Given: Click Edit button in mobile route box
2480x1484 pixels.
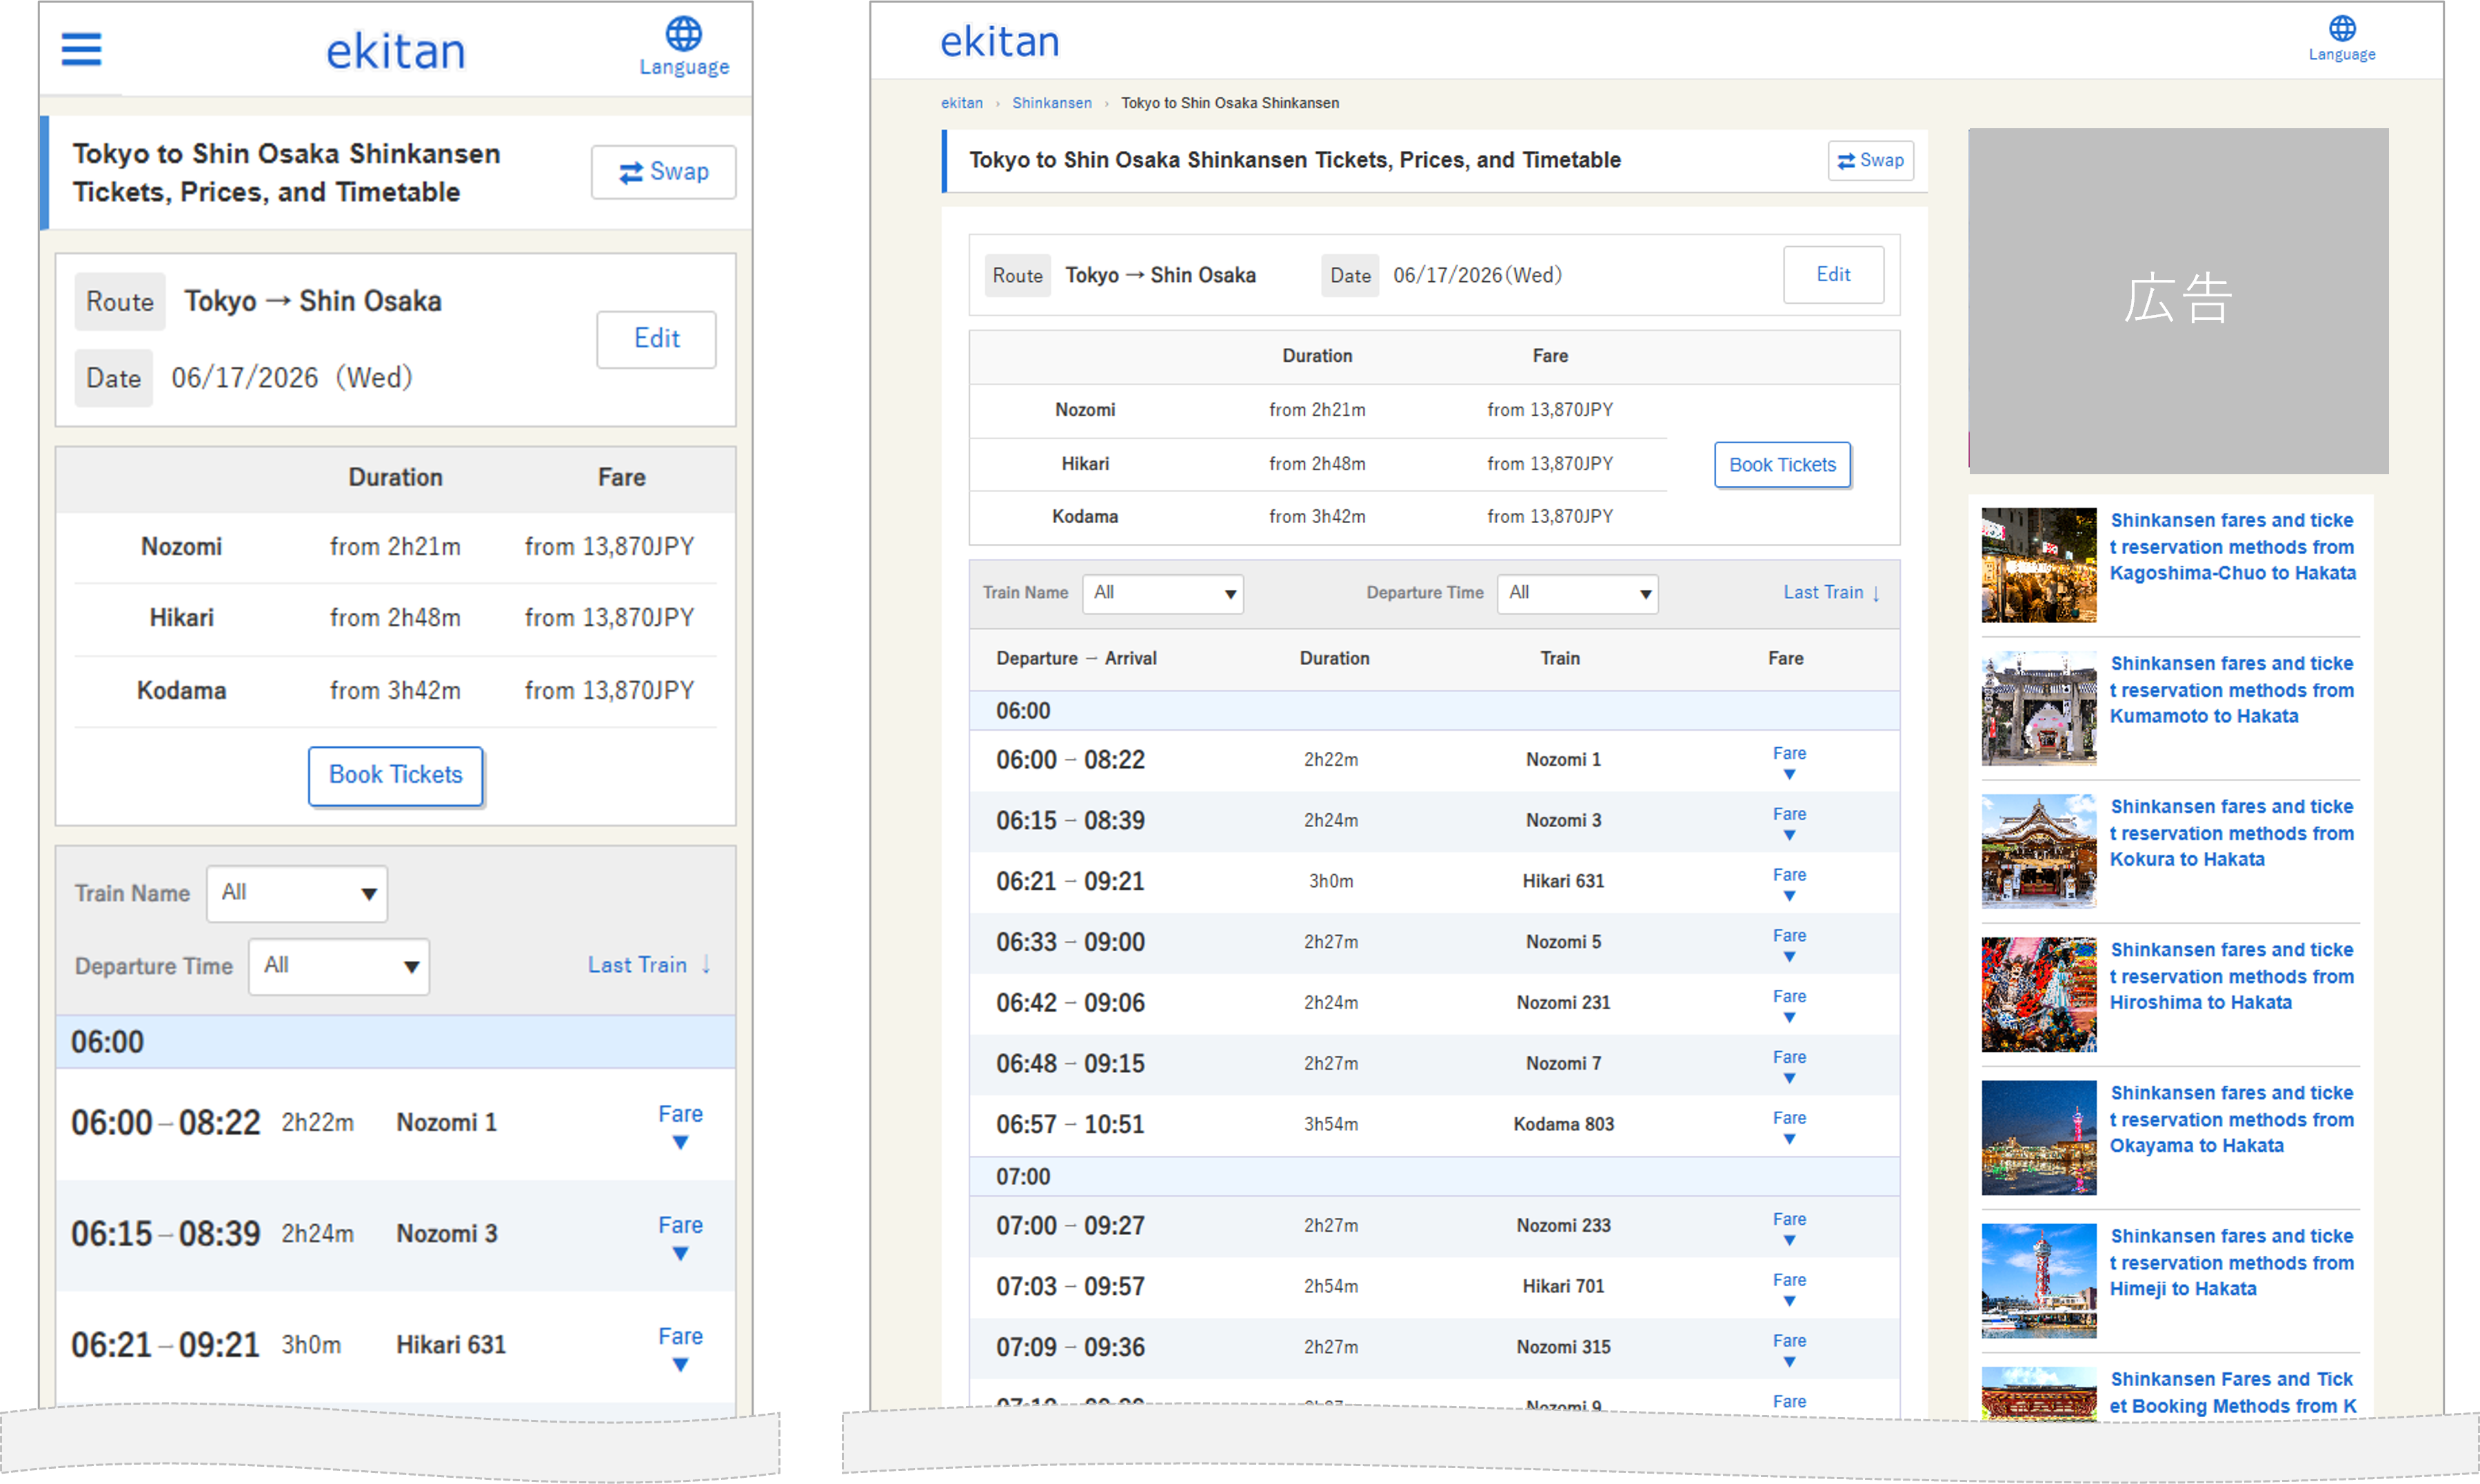Looking at the screenshot, I should (656, 339).
